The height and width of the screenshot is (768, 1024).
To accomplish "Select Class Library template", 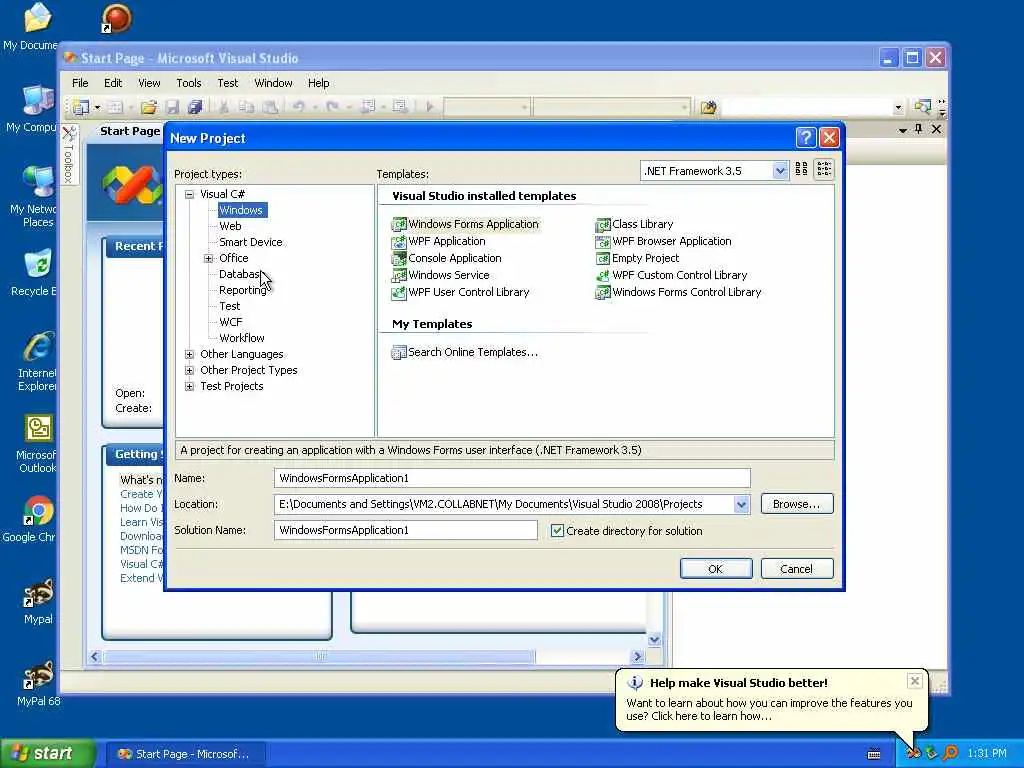I will coord(634,224).
